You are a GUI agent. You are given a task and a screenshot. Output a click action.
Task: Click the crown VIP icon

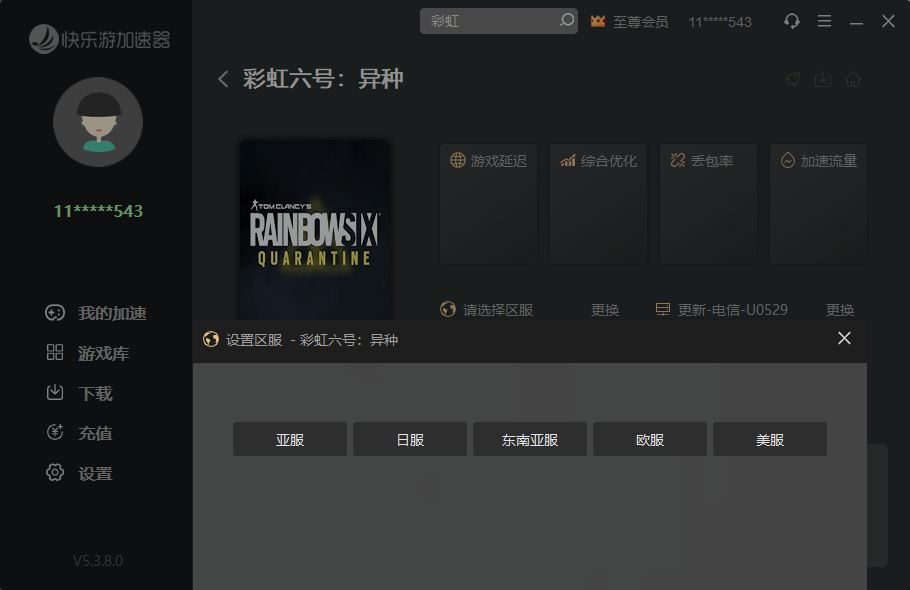coord(598,21)
